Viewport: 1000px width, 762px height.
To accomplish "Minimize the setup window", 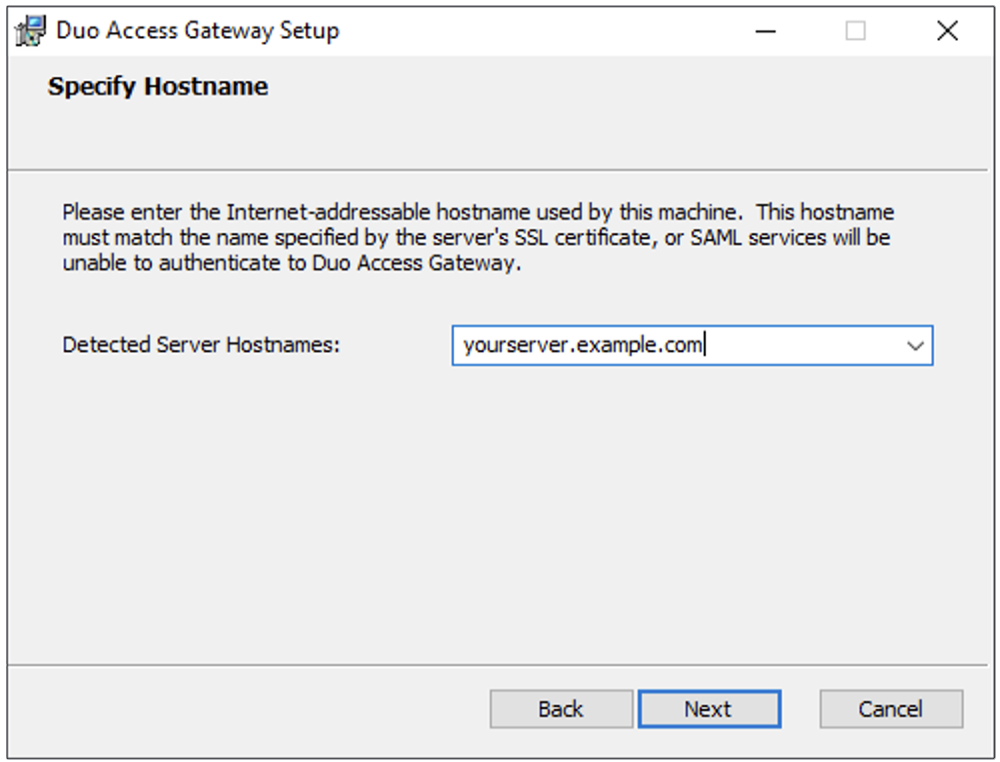I will (765, 31).
